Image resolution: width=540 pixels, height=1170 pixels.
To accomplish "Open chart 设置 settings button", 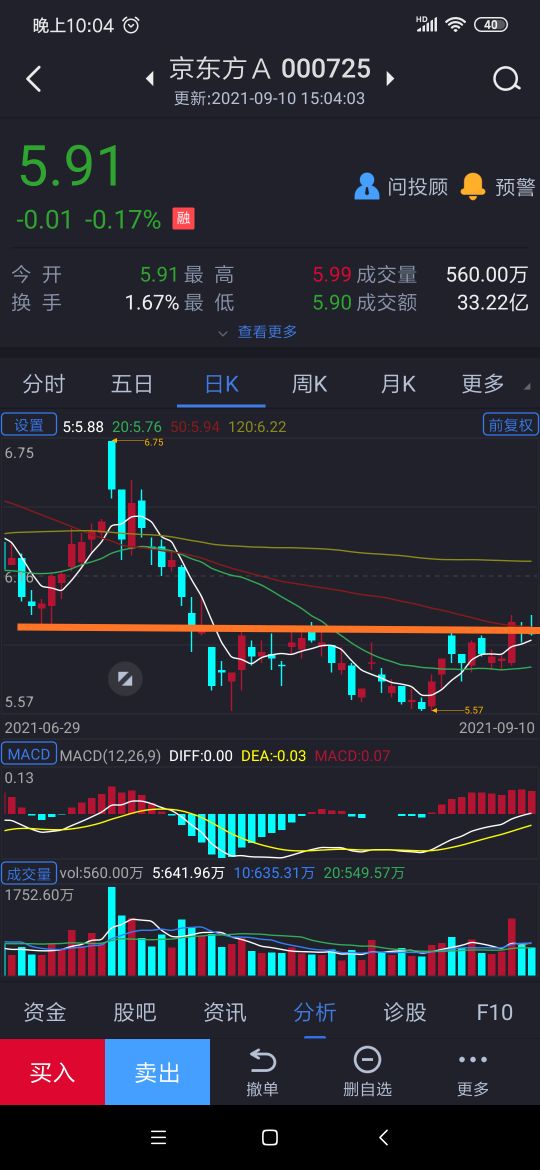I will coord(29,425).
